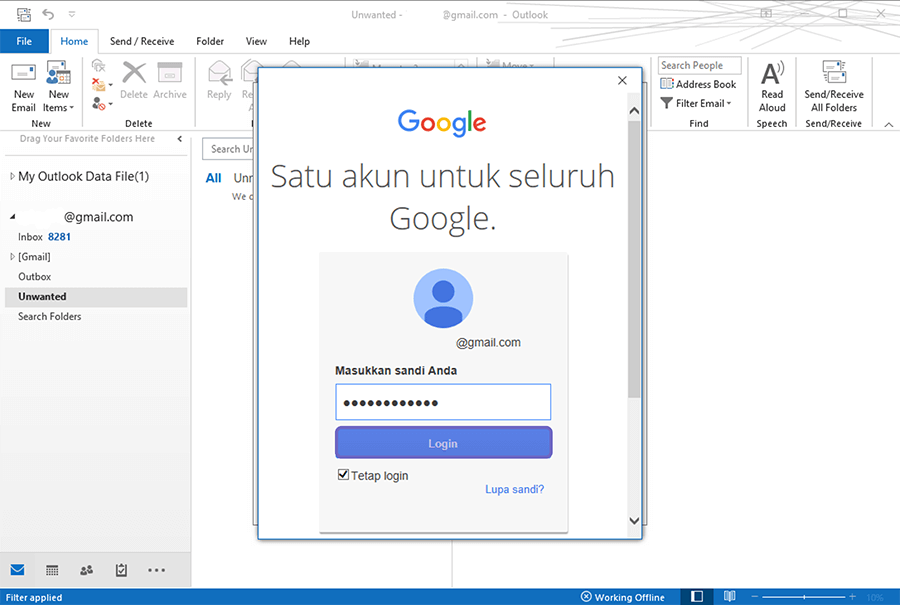
Task: Open the Address Book
Action: 698,84
